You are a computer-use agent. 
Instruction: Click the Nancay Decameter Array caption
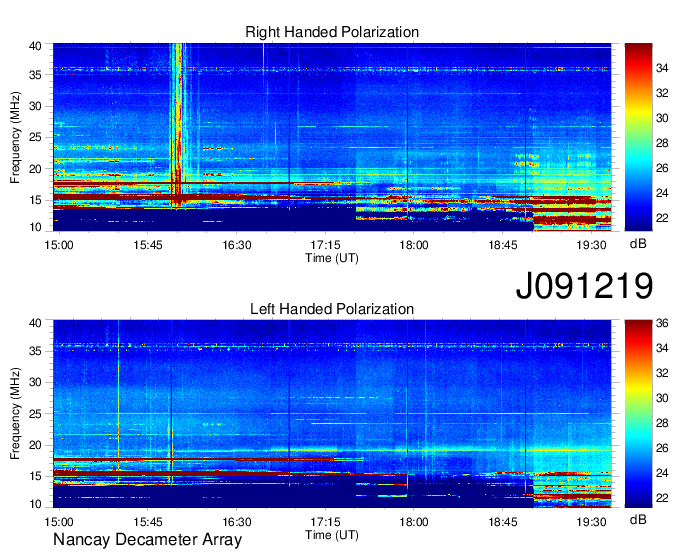pyautogui.click(x=147, y=540)
